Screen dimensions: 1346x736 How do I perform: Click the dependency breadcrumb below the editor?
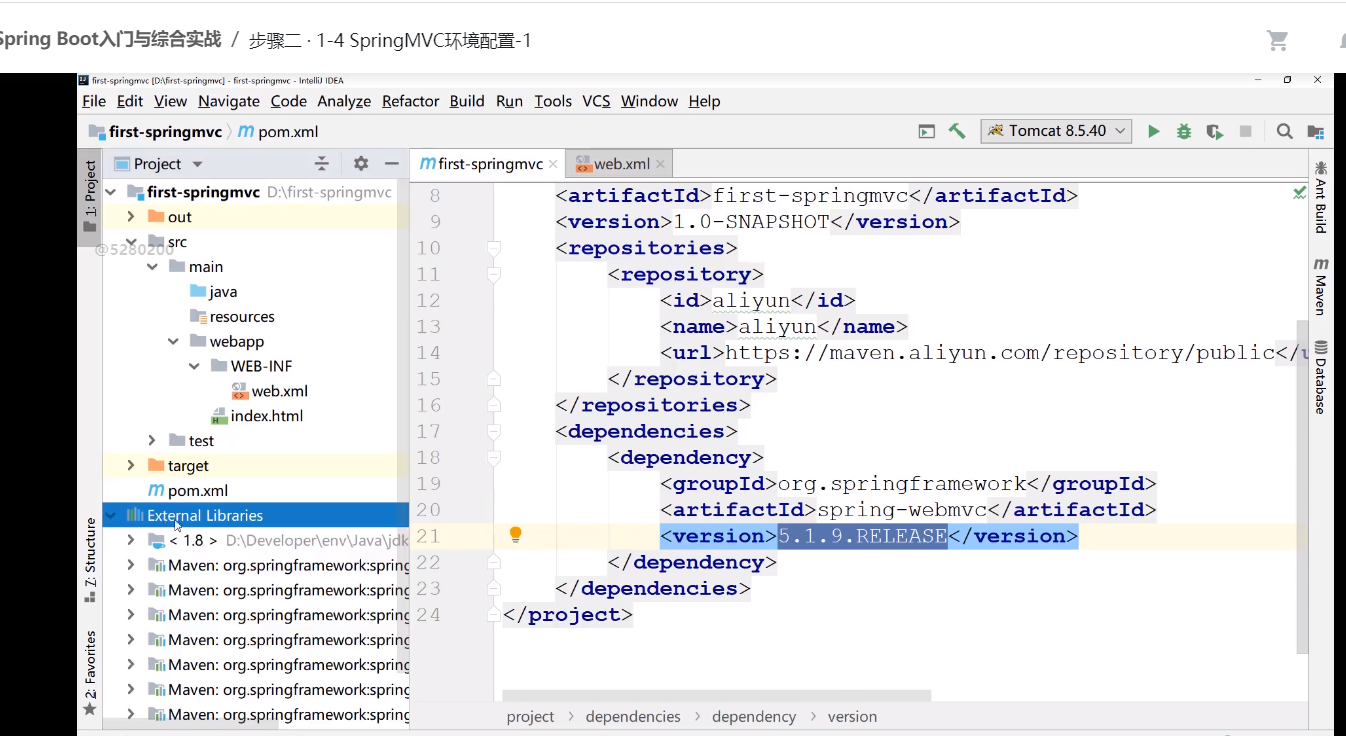[x=754, y=717]
